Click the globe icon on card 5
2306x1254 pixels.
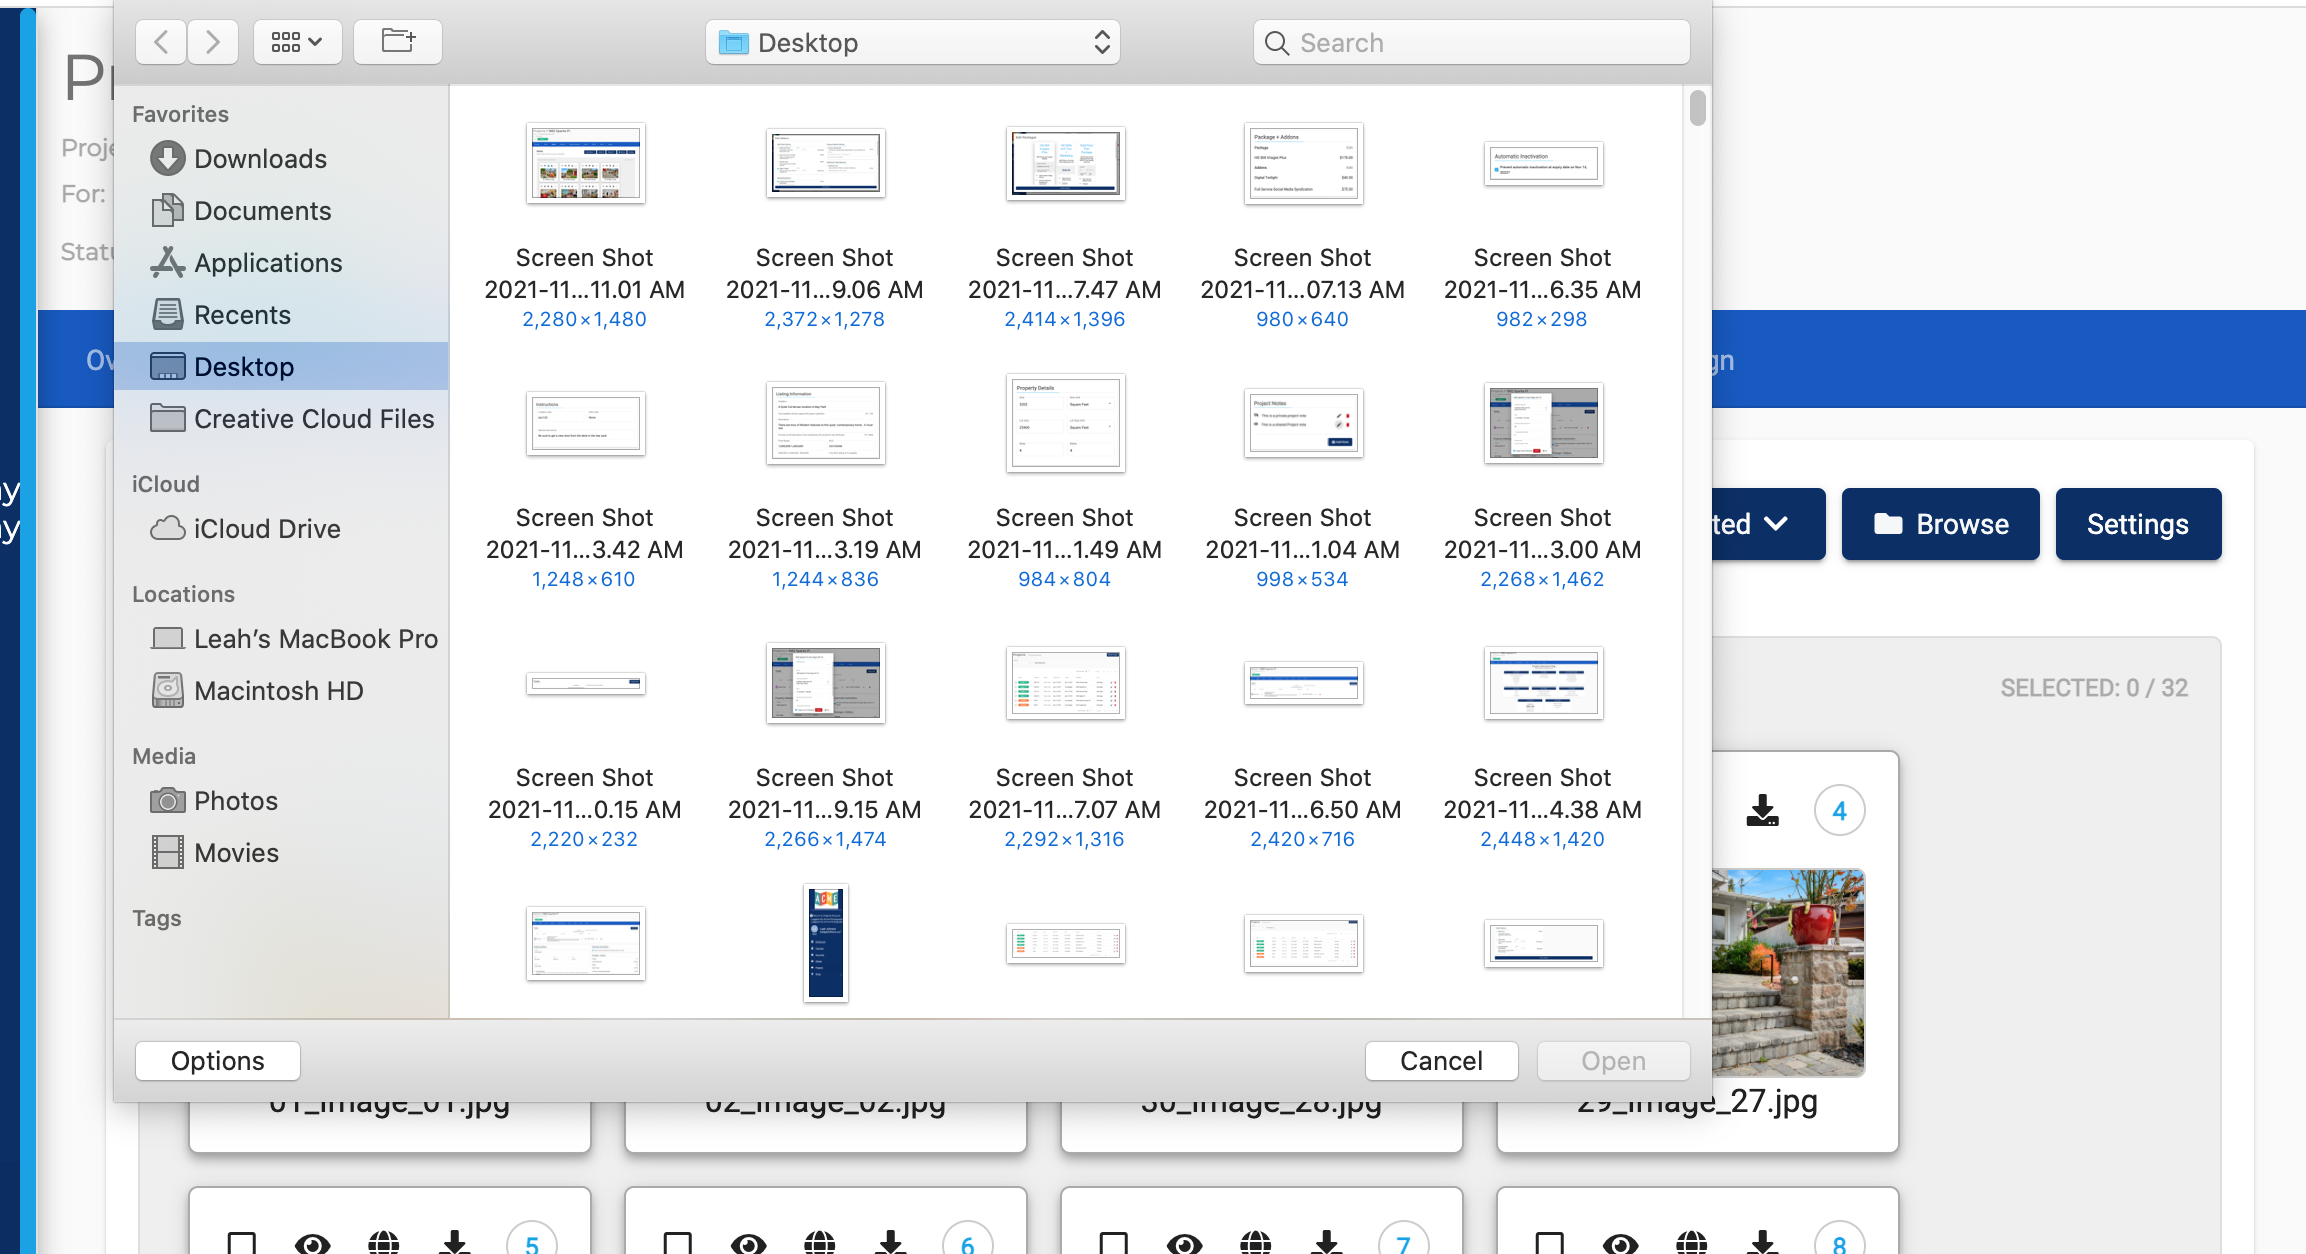pyautogui.click(x=383, y=1243)
